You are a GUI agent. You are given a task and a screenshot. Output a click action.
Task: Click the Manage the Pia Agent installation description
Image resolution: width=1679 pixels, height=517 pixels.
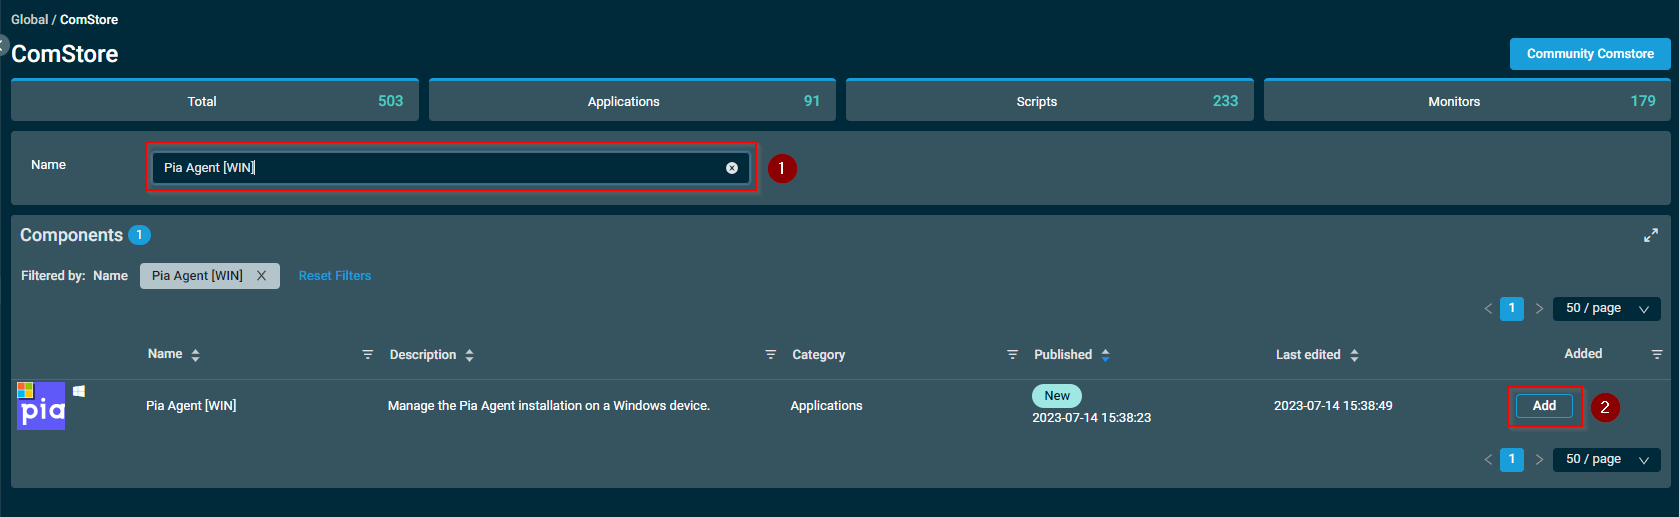point(549,406)
